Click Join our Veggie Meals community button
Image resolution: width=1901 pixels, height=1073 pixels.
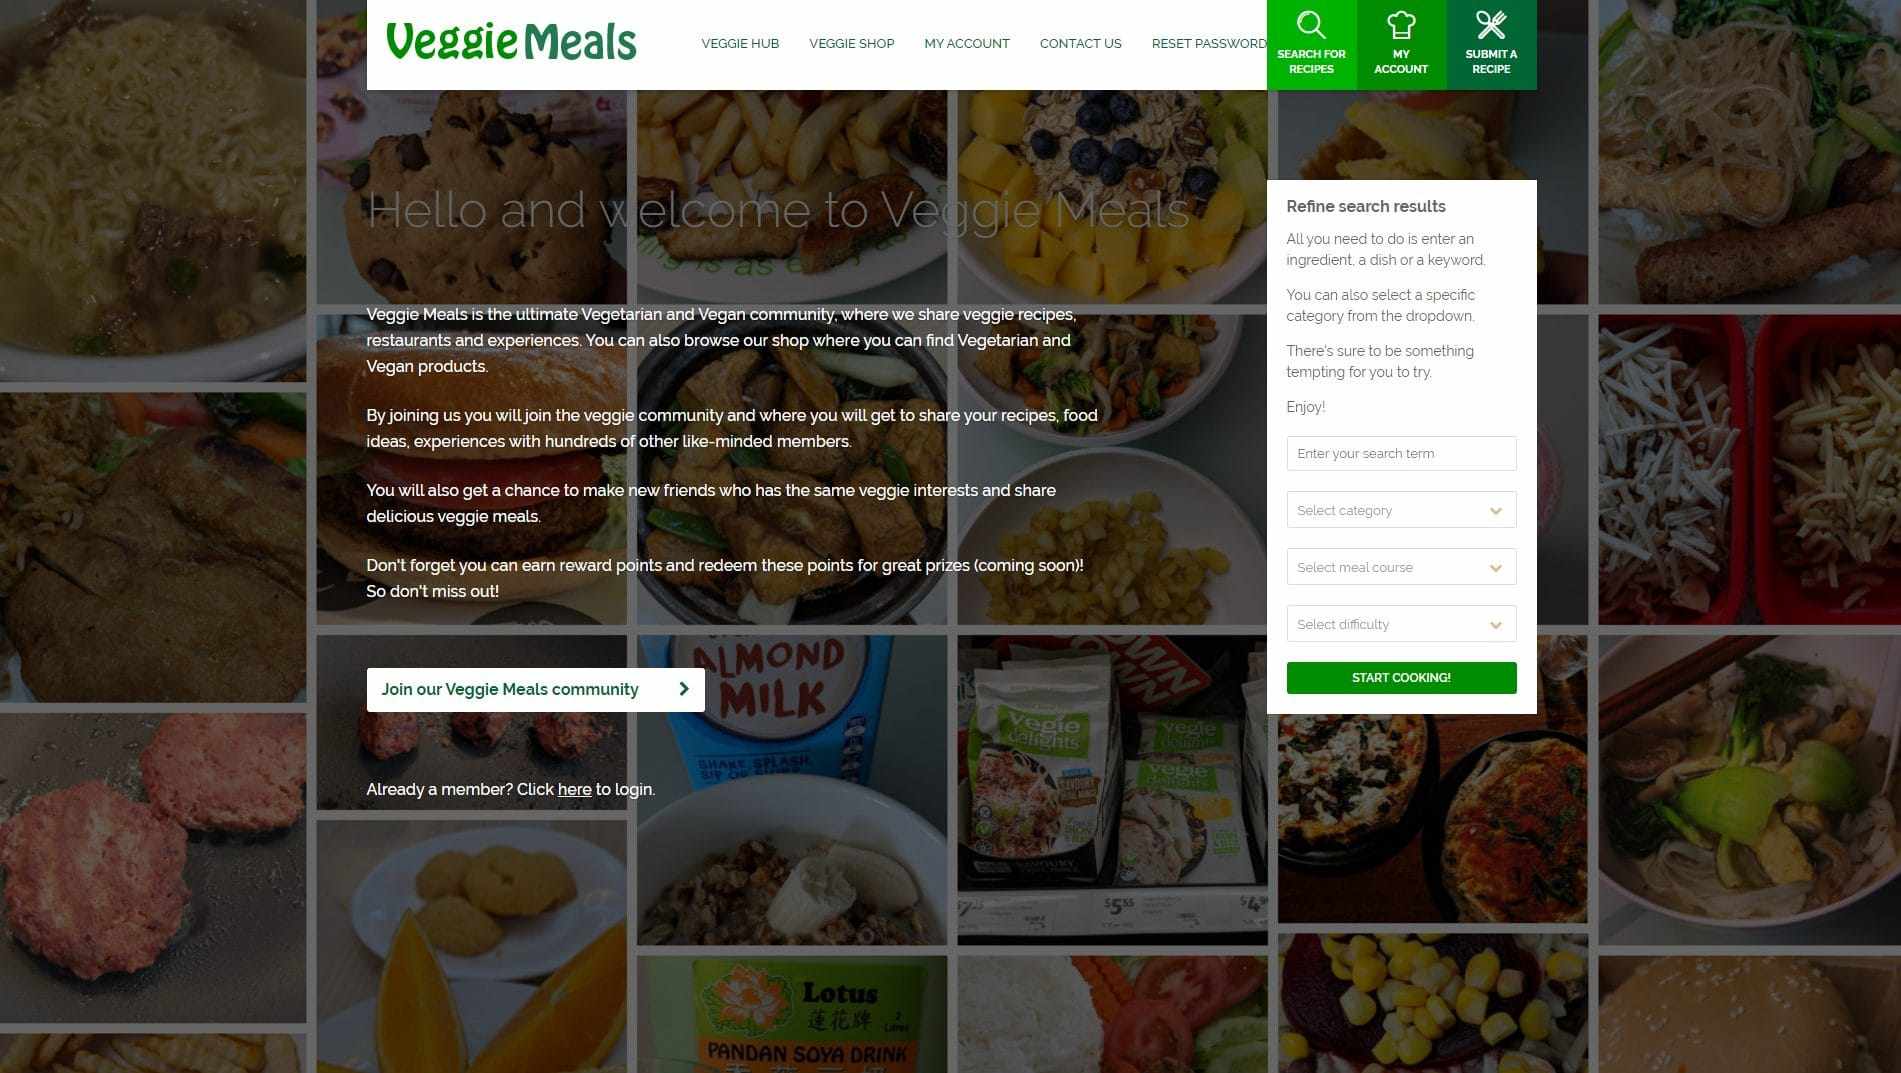click(535, 689)
